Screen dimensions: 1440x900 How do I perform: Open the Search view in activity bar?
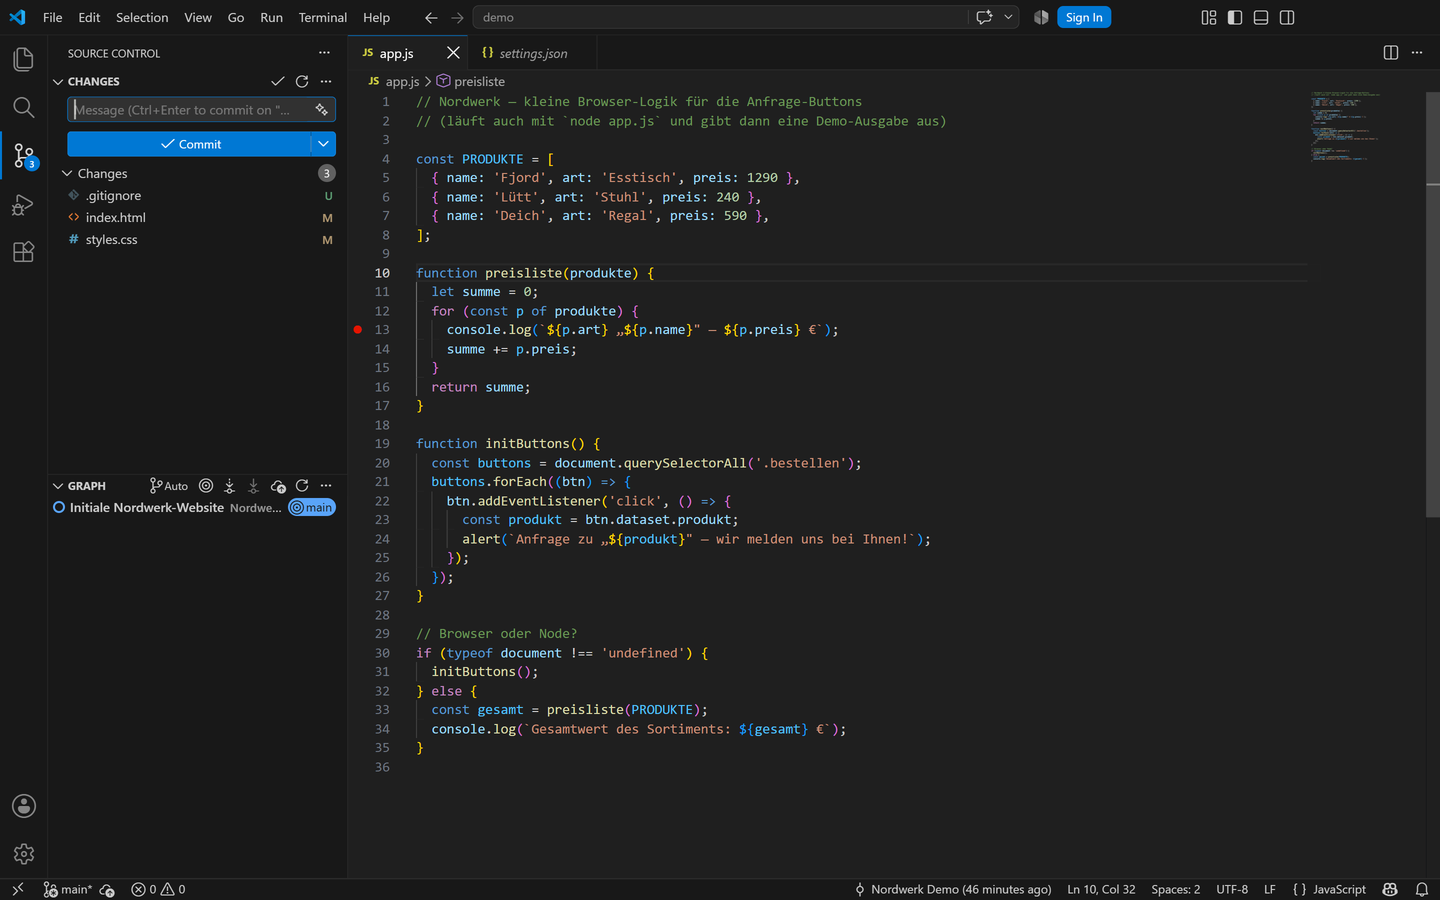(x=23, y=107)
